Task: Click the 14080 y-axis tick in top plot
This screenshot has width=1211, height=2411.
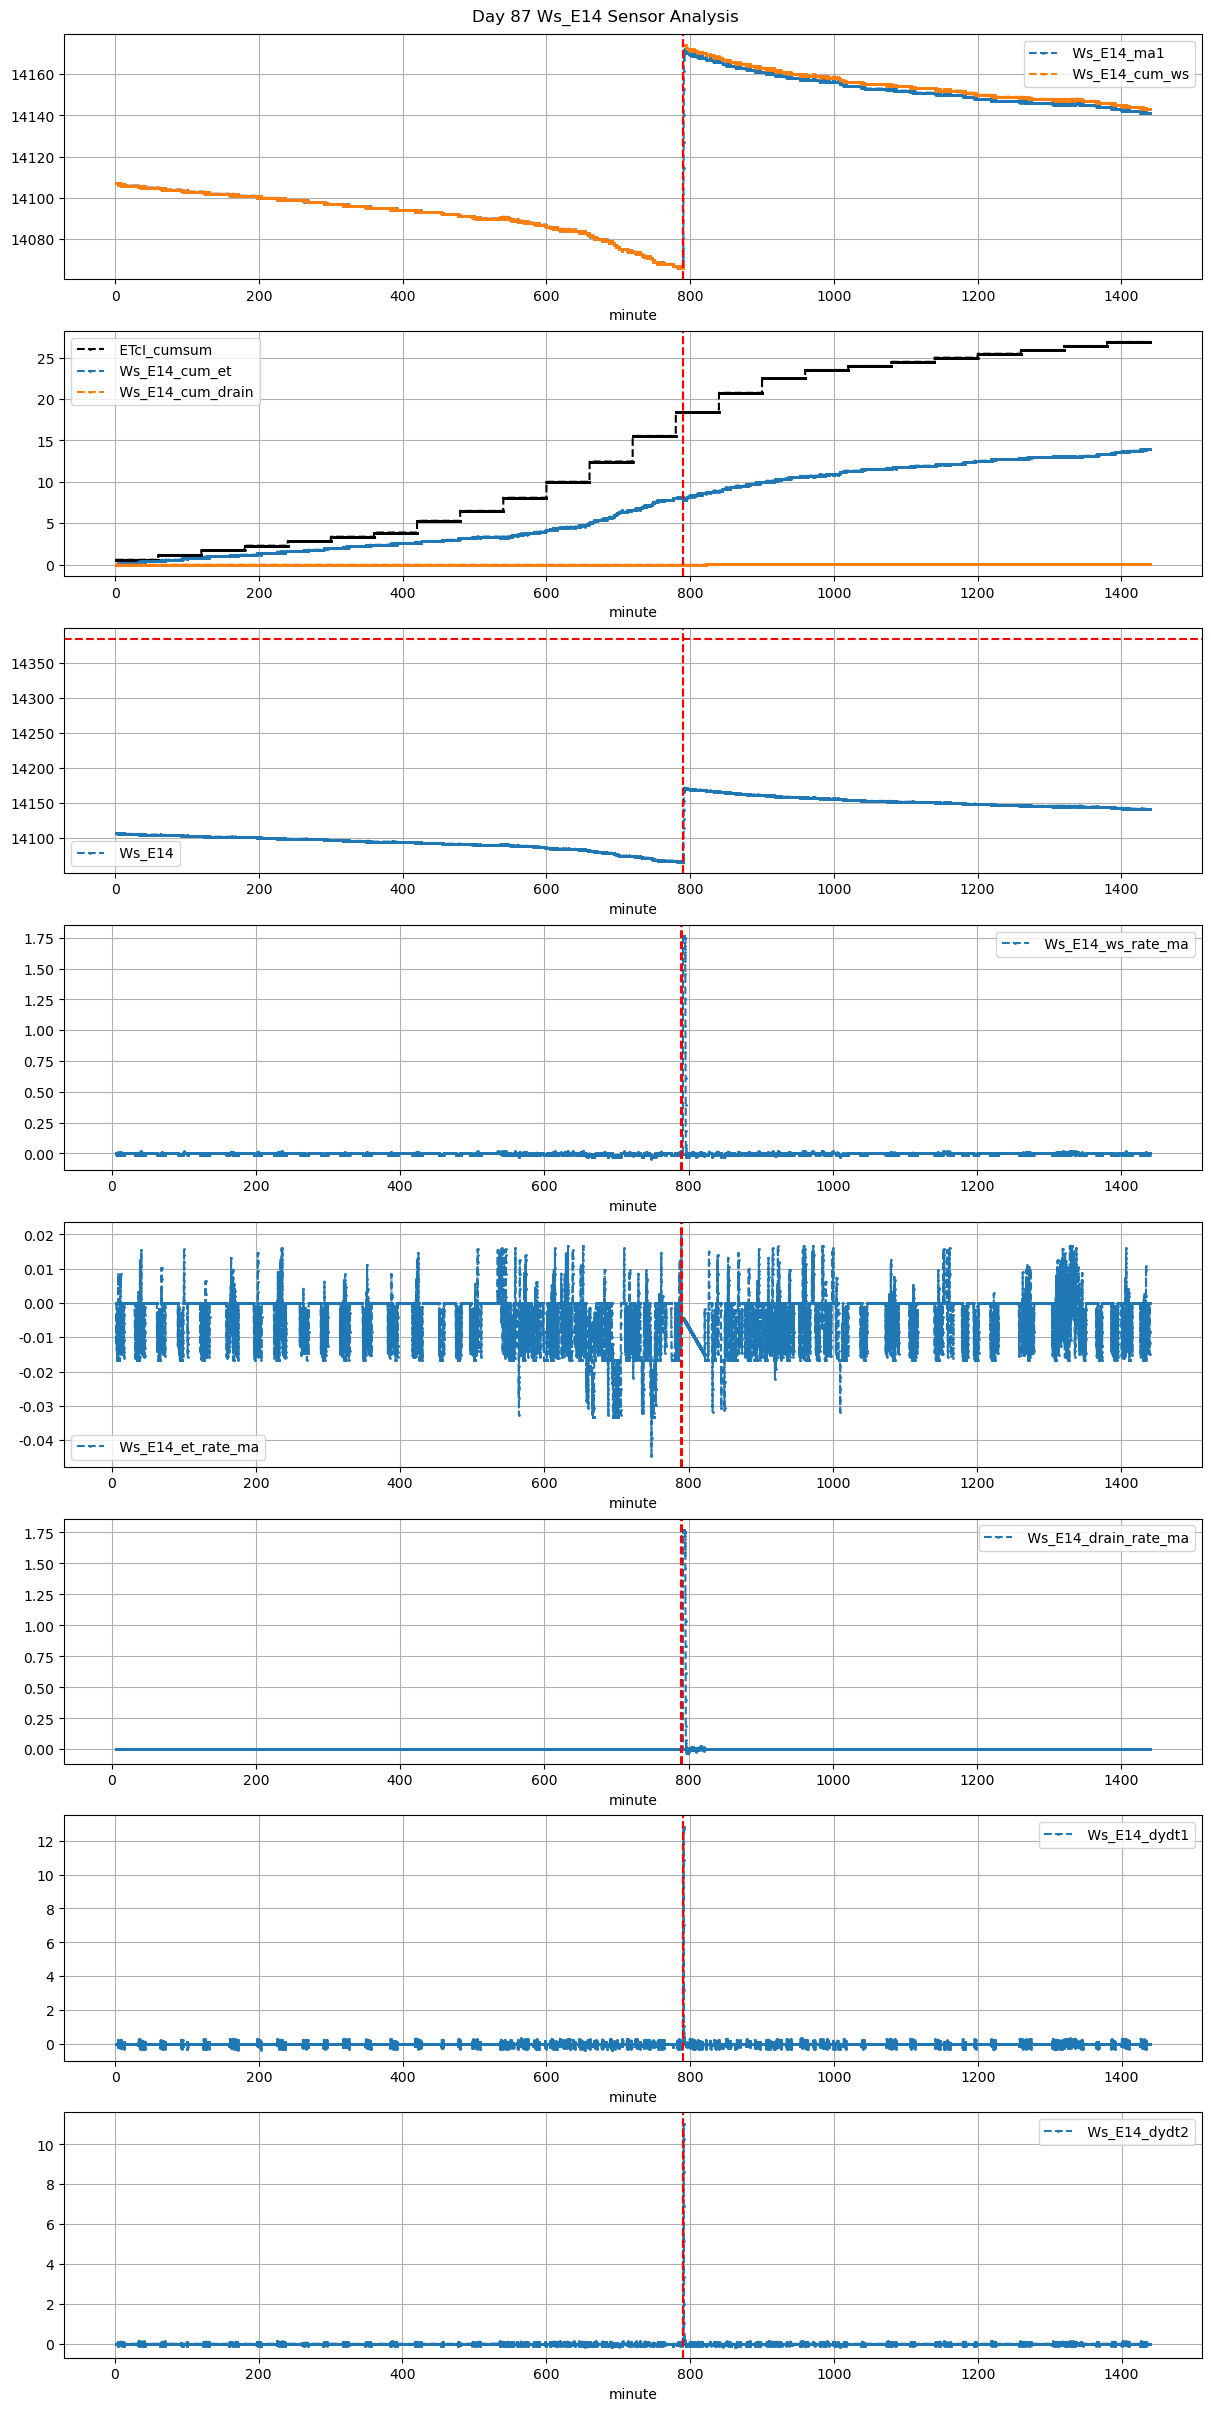Action: [x=32, y=240]
